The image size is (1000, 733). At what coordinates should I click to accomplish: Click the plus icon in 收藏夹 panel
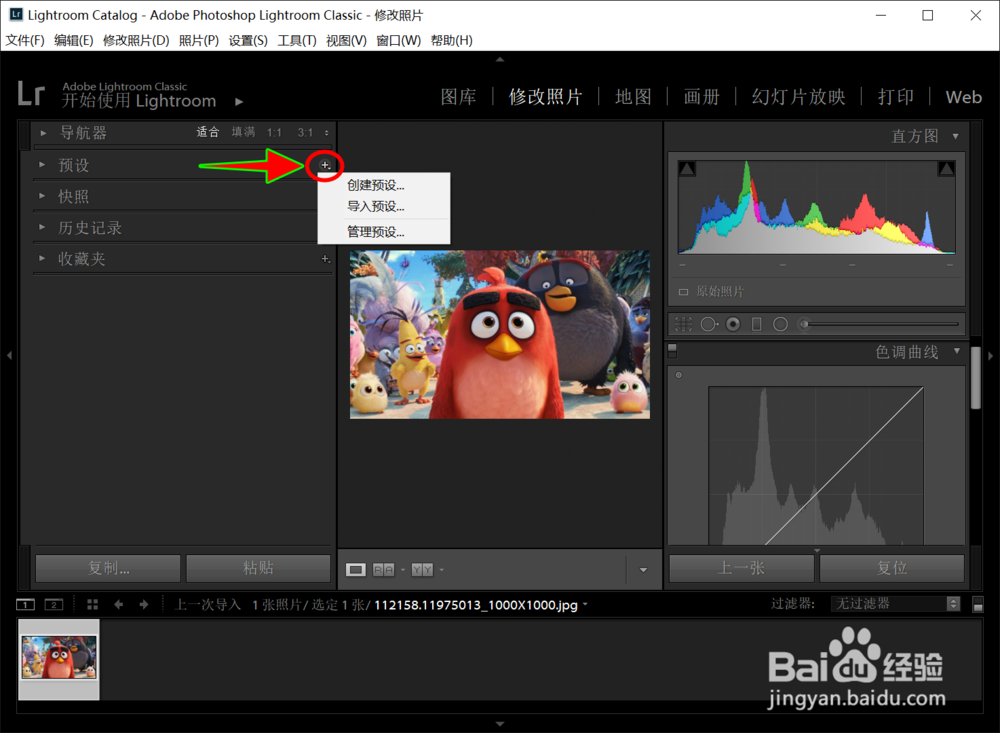click(x=325, y=258)
